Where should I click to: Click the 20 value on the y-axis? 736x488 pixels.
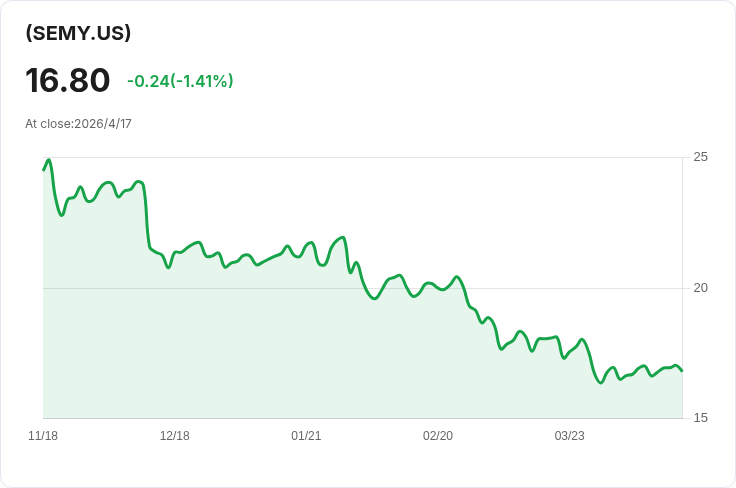pyautogui.click(x=700, y=288)
